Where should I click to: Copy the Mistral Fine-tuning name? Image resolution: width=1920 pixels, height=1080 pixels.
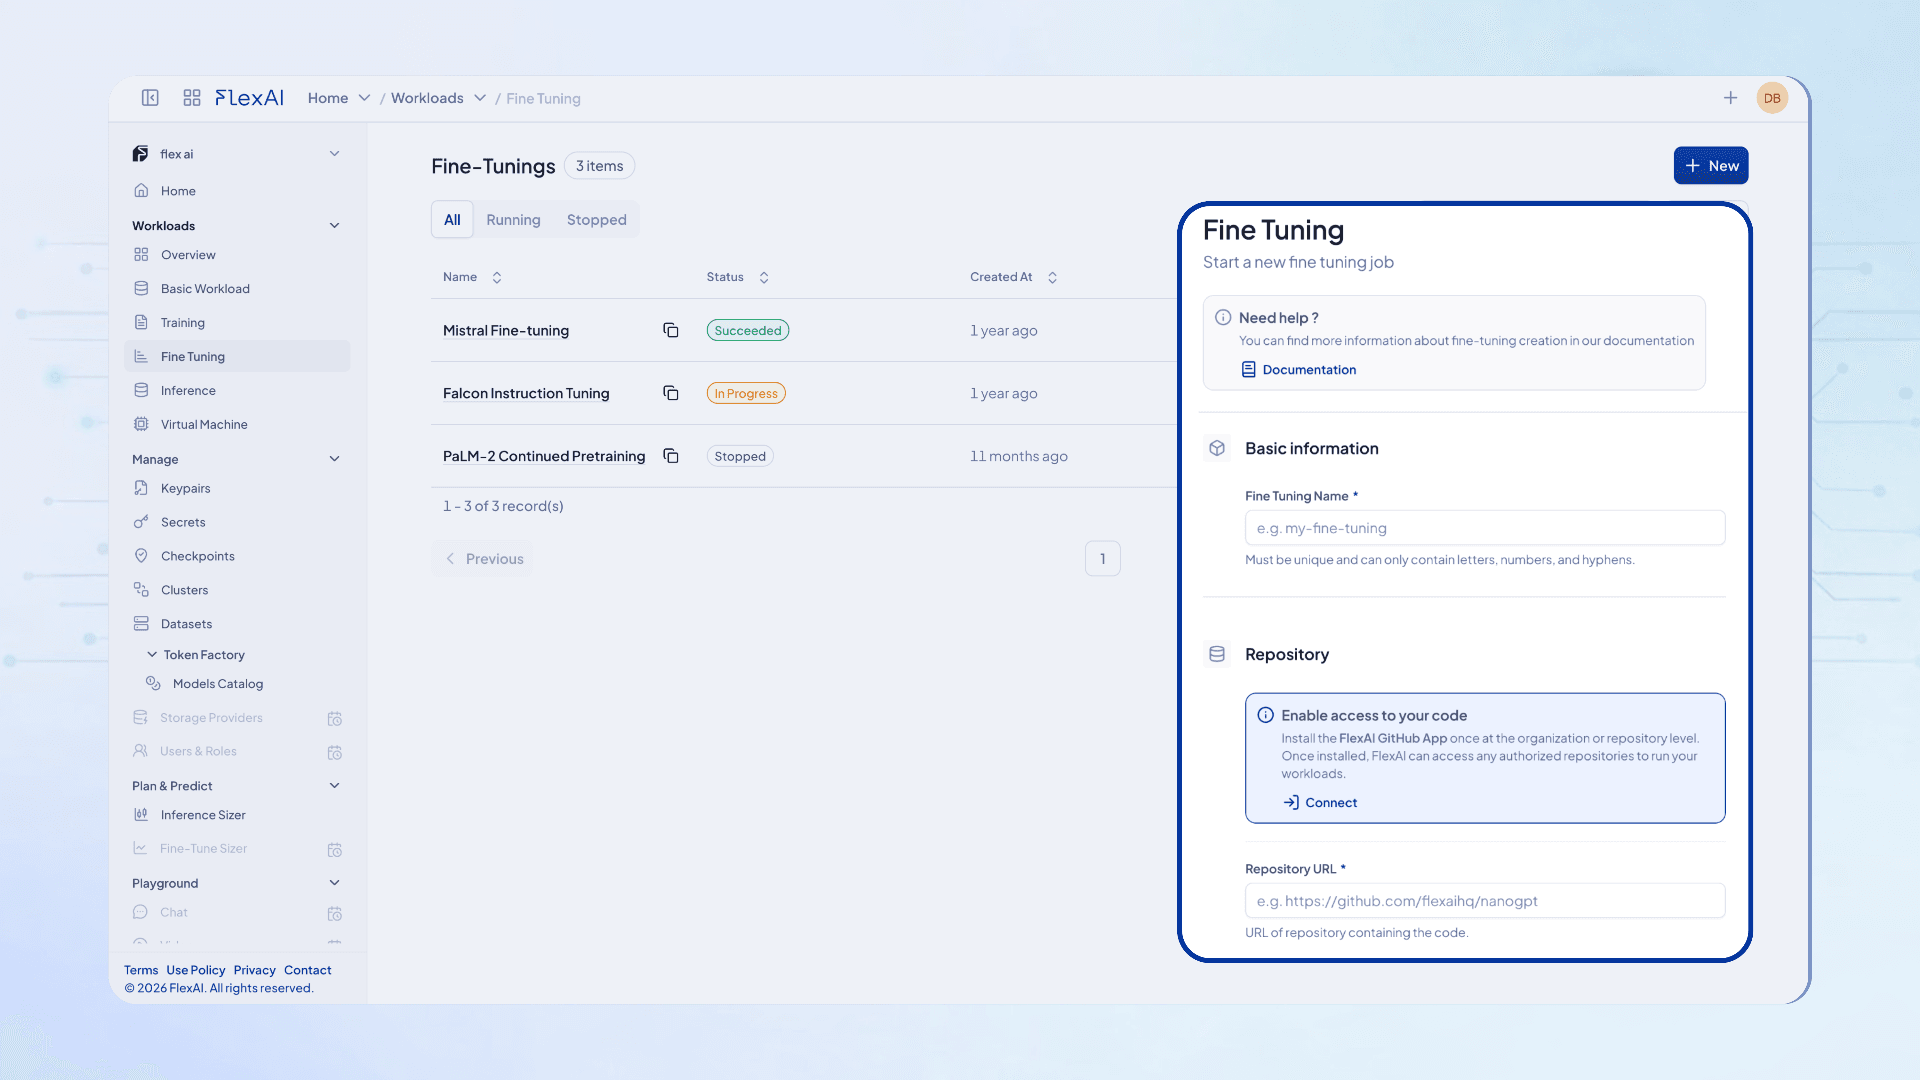pyautogui.click(x=671, y=331)
